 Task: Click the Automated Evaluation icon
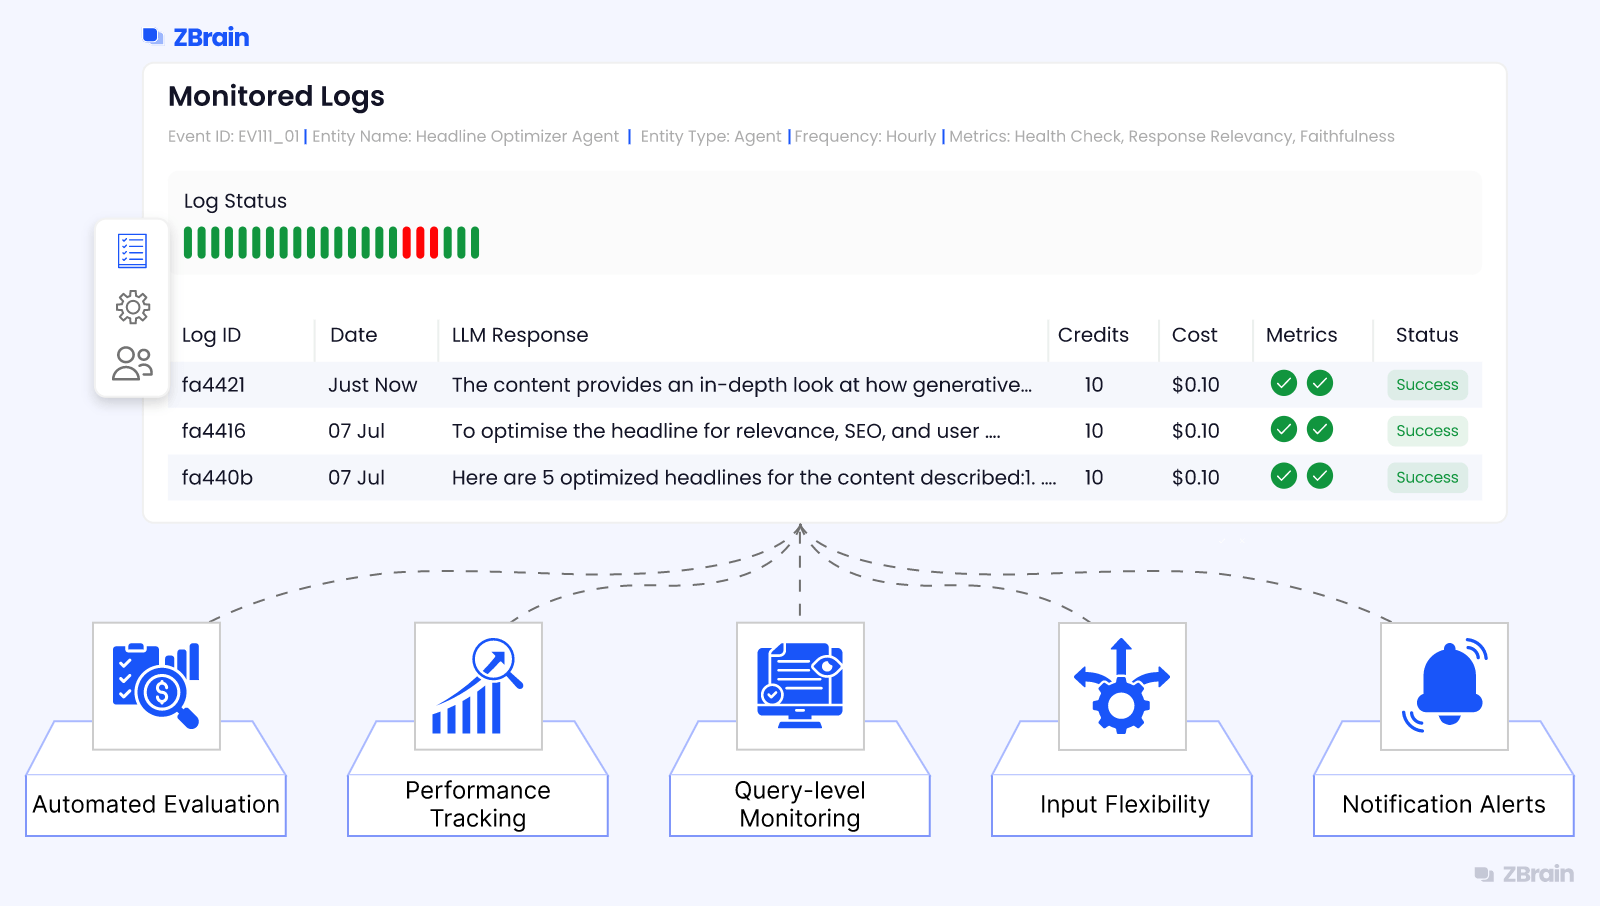click(156, 686)
